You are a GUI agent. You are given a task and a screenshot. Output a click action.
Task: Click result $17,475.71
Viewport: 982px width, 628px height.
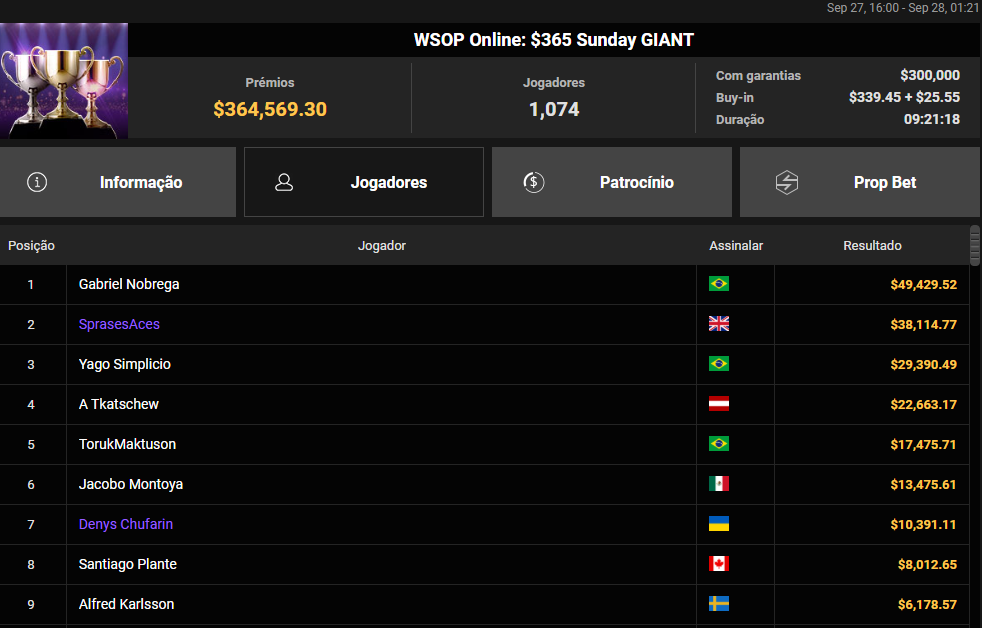coord(924,445)
